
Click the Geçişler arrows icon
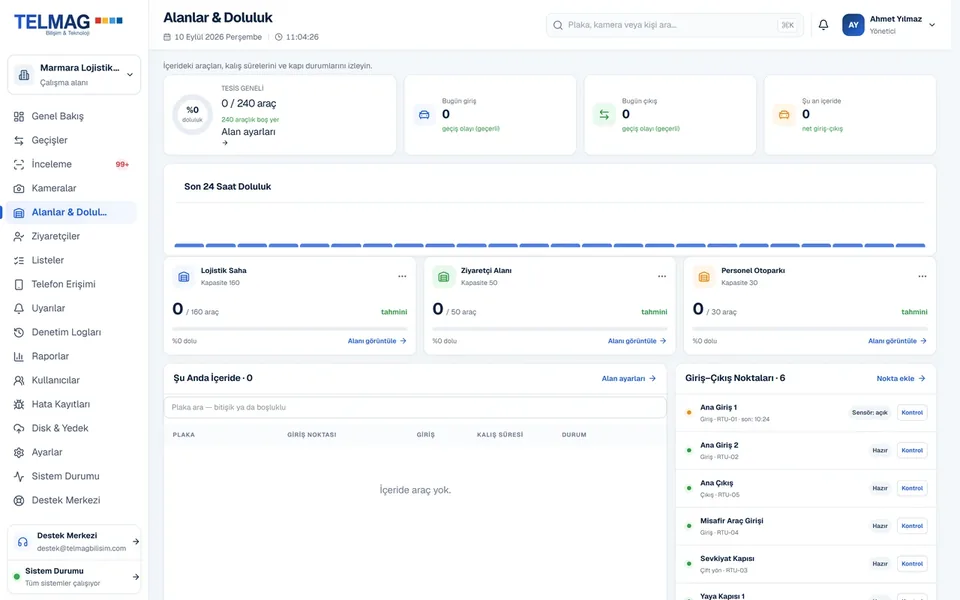[19, 140]
